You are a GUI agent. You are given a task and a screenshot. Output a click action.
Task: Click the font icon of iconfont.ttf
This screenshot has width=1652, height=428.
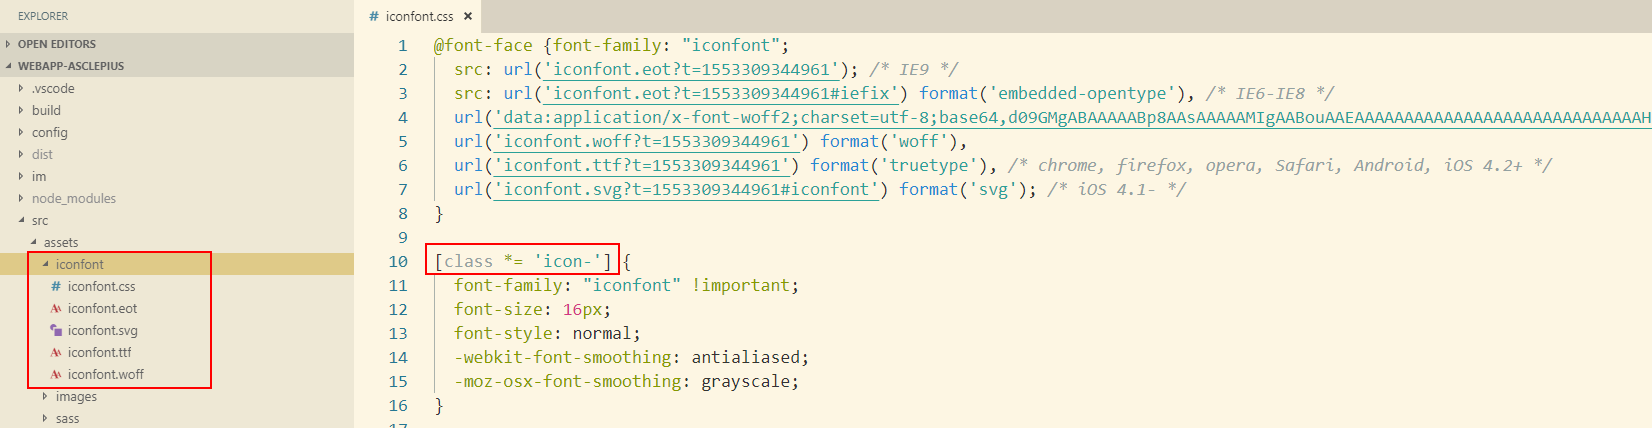[56, 353]
